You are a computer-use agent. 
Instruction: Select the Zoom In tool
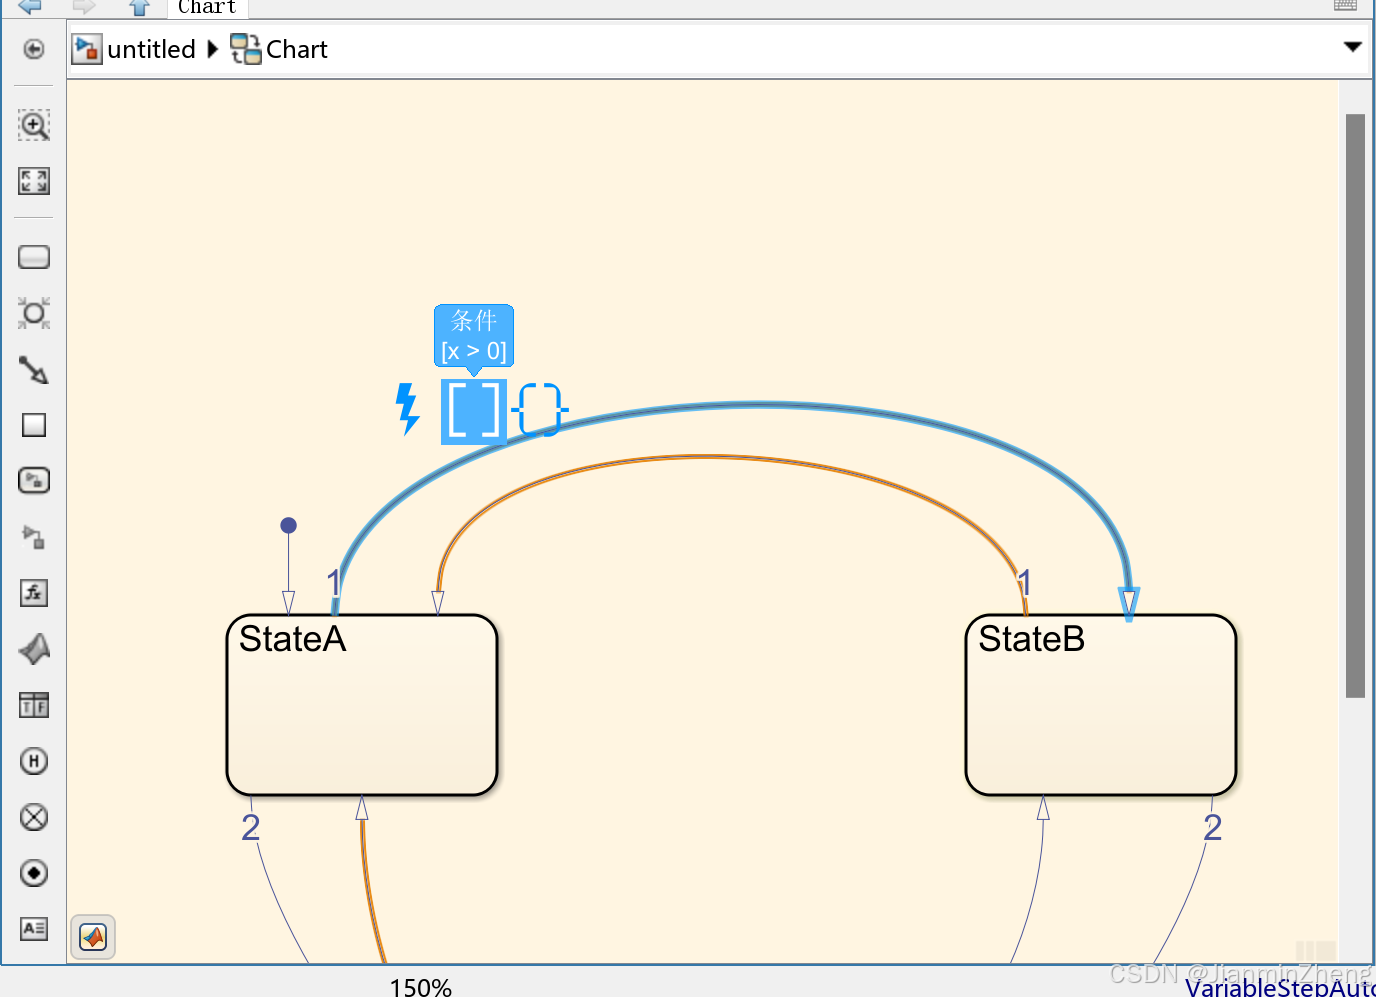tap(33, 125)
